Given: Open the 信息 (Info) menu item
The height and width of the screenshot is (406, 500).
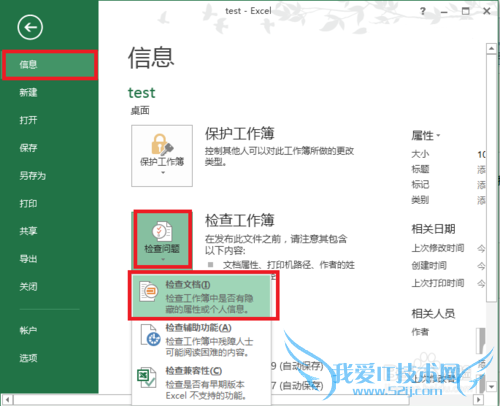Looking at the screenshot, I should tap(50, 65).
